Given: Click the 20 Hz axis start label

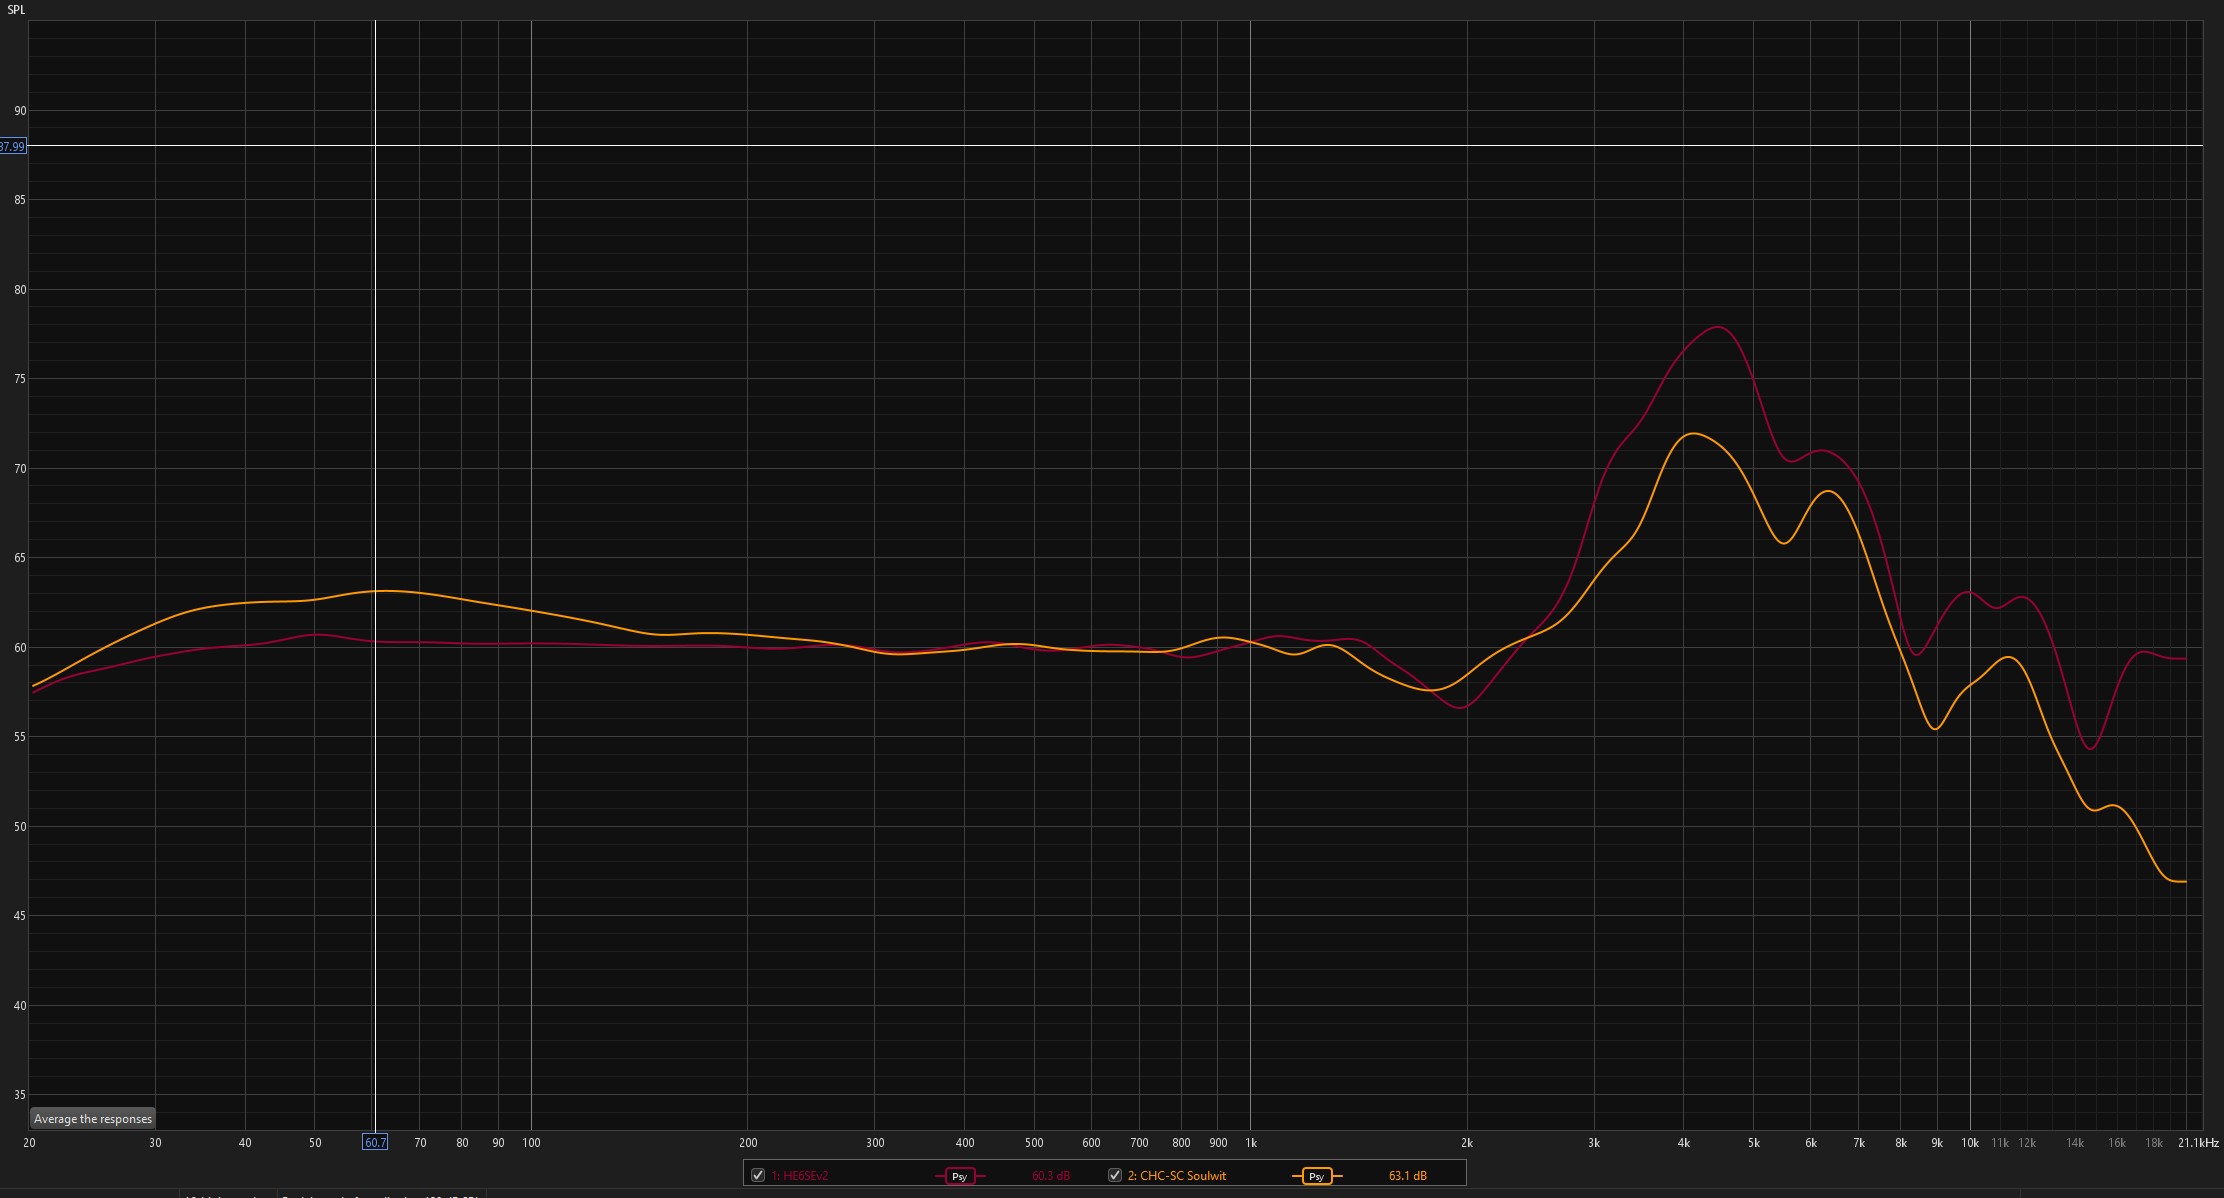Looking at the screenshot, I should (29, 1142).
